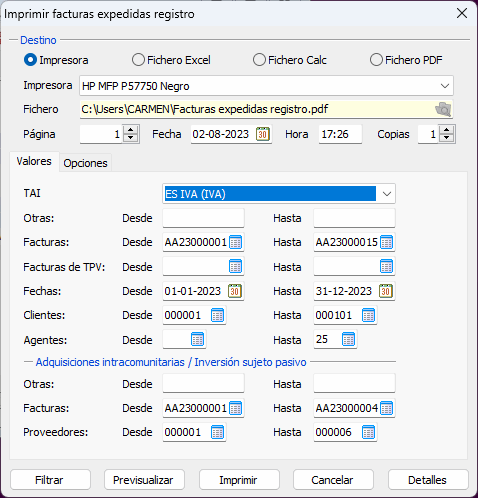Open lookup icon for Clientes Hasta 000101
This screenshot has height=498, width=478.
pos(369,315)
